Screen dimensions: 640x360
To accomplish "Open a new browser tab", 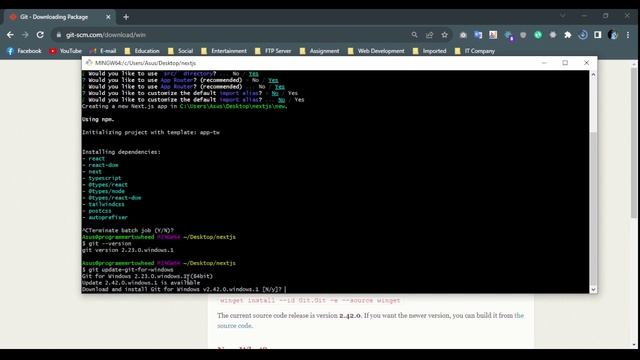I will tap(126, 17).
